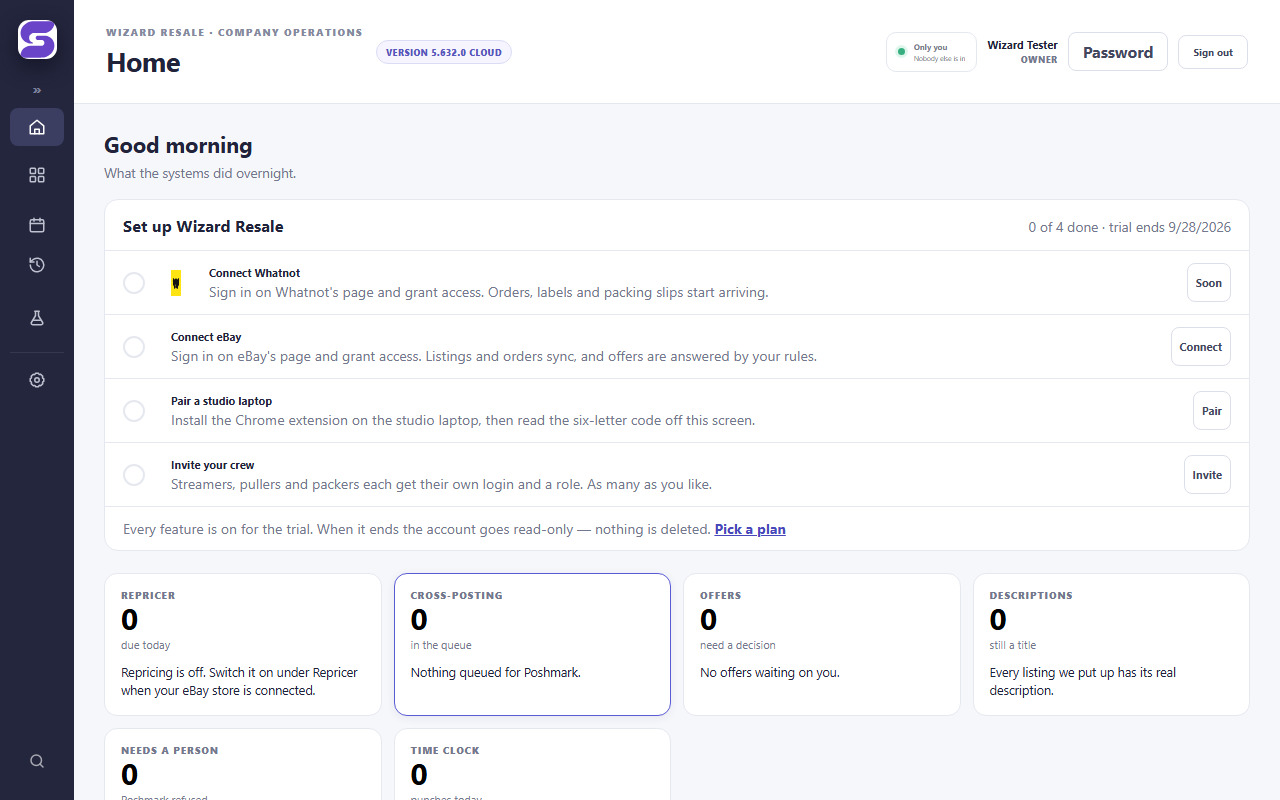Image resolution: width=1280 pixels, height=800 pixels.
Task: Click the Pair a studio laptop title
Action: (221, 401)
